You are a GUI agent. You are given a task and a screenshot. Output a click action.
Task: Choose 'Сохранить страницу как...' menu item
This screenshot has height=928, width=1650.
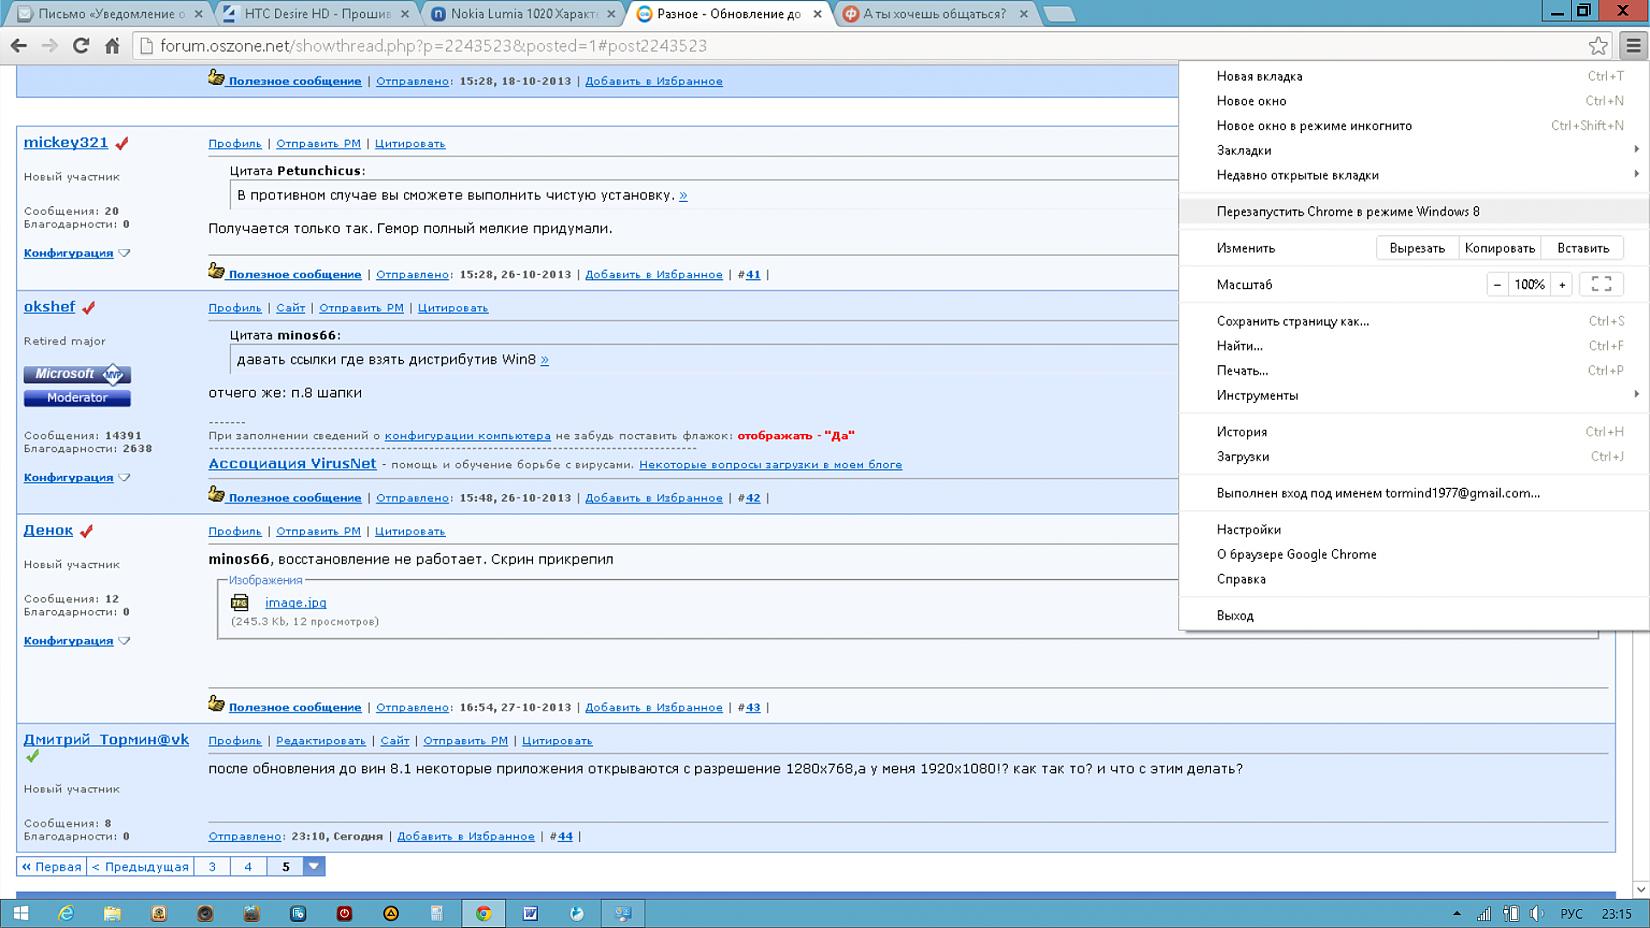1414,321
